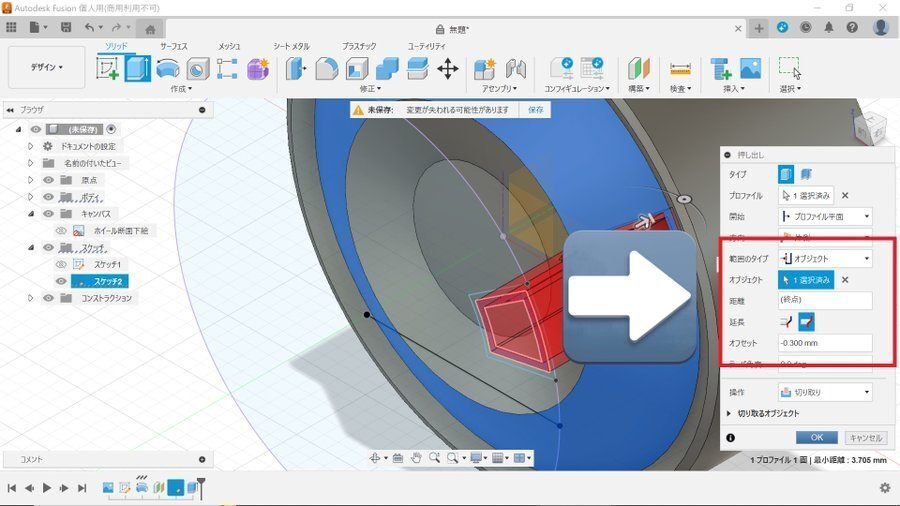Image resolution: width=900 pixels, height=506 pixels.
Task: Switch to the サーフェス tab
Action: pos(173,46)
